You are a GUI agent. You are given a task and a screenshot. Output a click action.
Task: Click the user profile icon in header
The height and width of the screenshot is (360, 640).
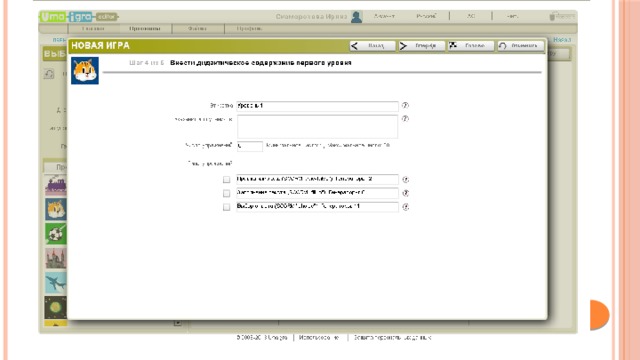click(356, 17)
